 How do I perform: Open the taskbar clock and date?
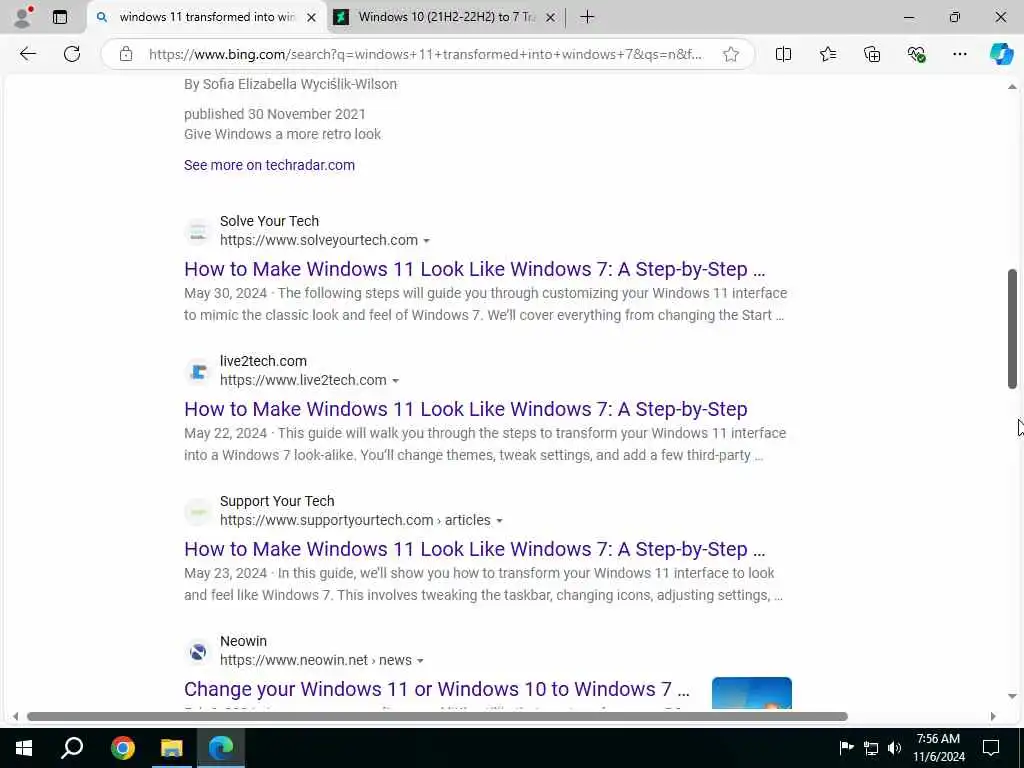(938, 748)
